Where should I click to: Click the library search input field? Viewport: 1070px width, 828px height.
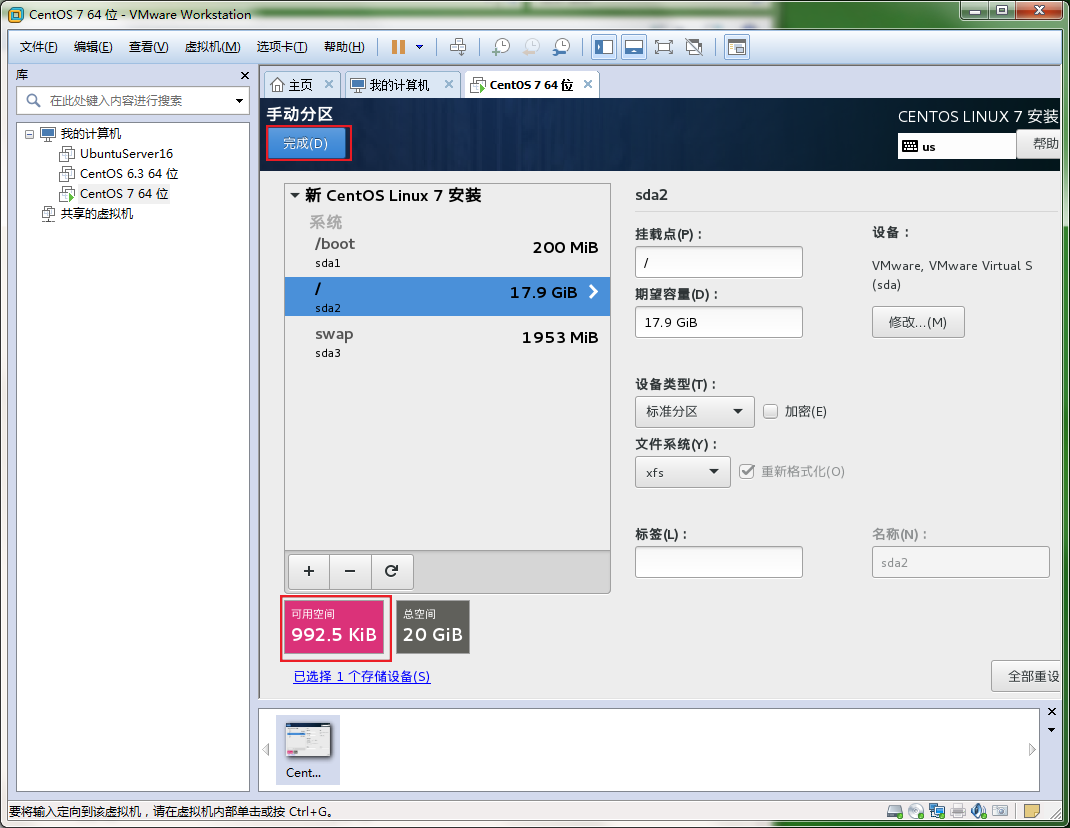pyautogui.click(x=133, y=100)
